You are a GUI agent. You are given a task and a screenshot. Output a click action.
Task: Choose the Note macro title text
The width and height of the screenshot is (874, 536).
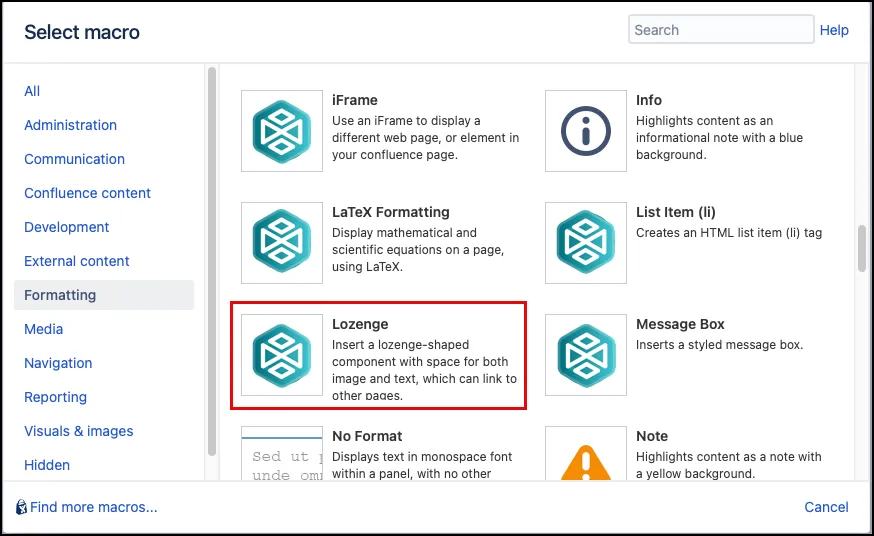[x=652, y=436]
